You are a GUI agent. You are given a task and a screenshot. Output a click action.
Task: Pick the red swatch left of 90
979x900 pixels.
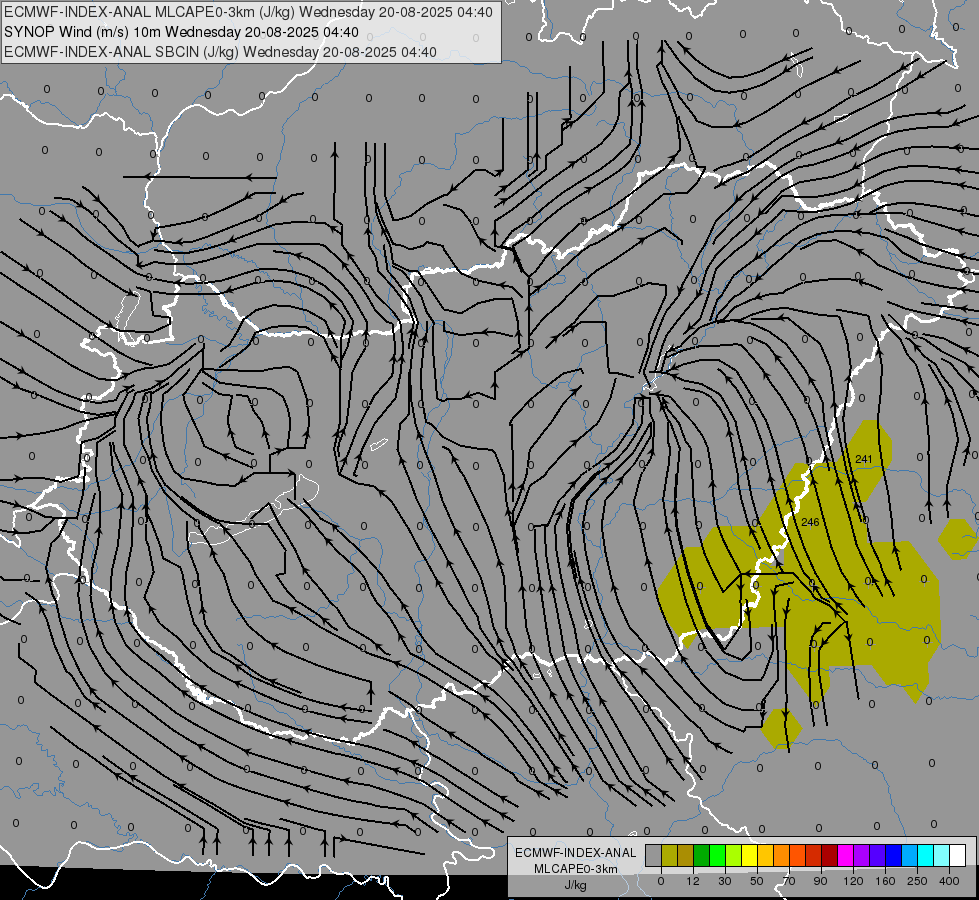[x=814, y=855]
